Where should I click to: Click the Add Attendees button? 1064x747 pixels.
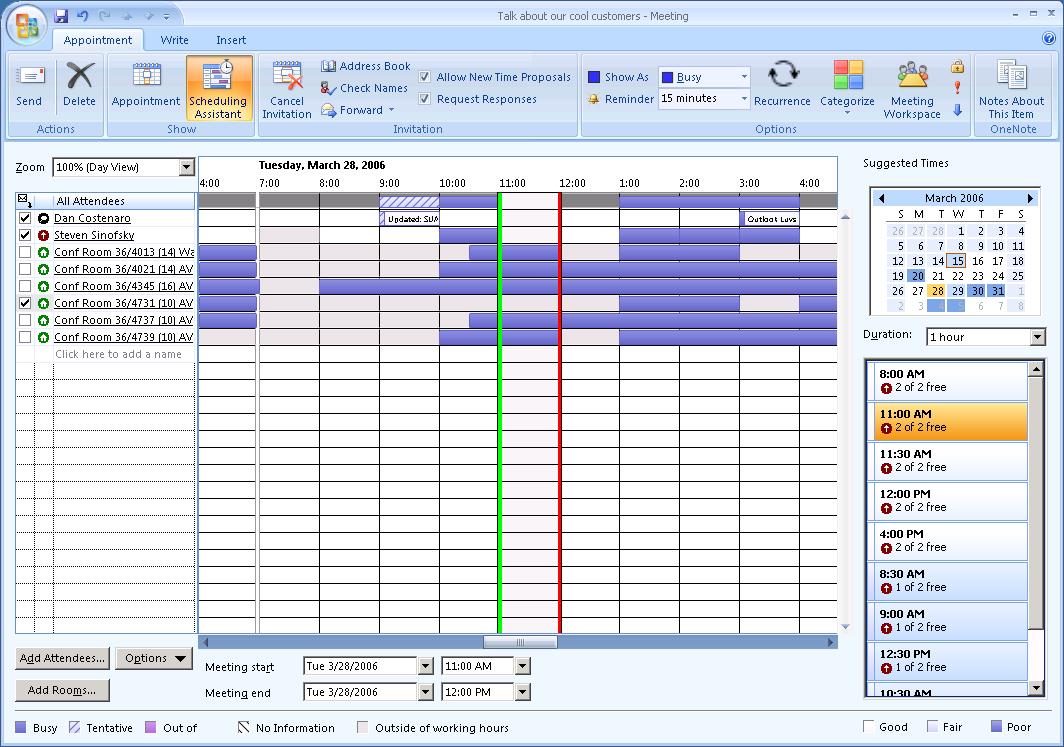click(x=62, y=658)
